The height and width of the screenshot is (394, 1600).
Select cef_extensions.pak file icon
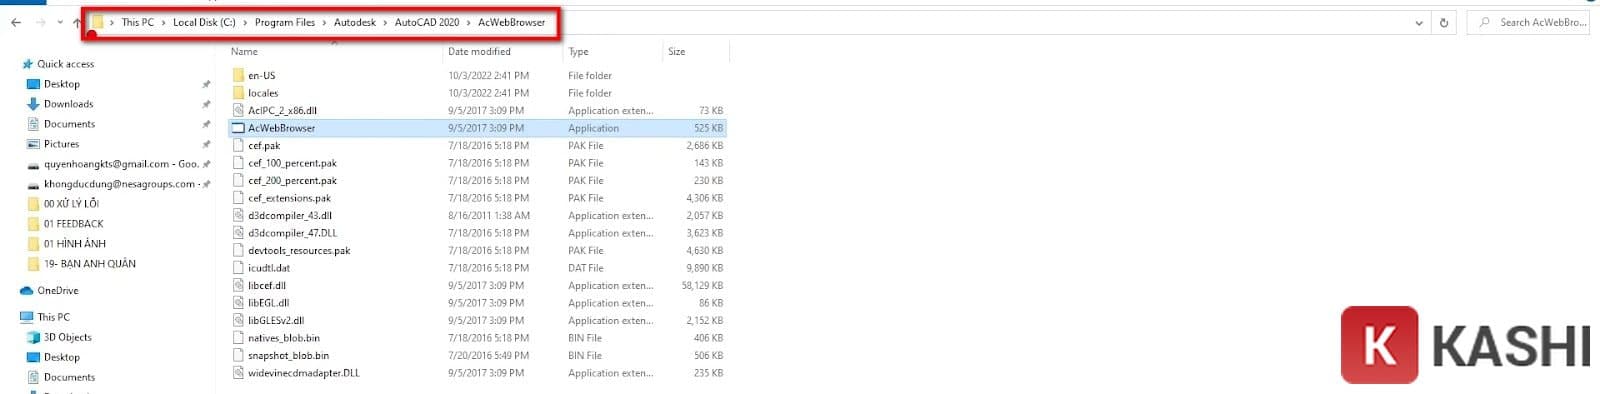coord(238,198)
